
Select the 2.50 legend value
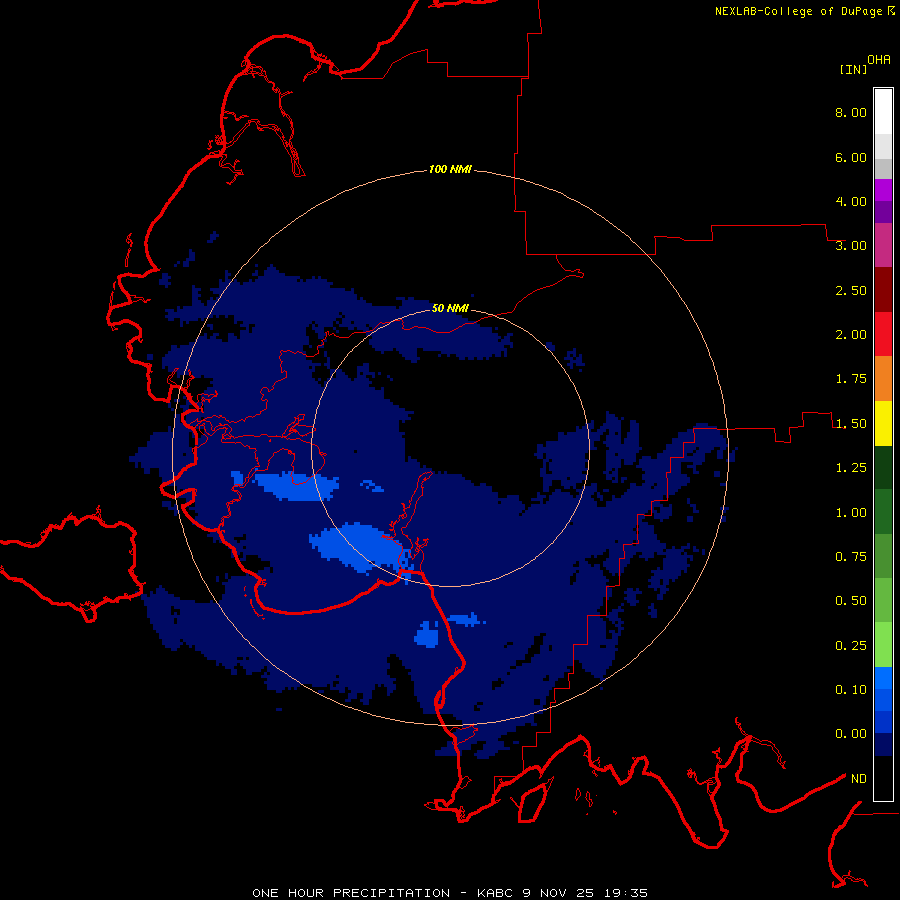point(851,290)
